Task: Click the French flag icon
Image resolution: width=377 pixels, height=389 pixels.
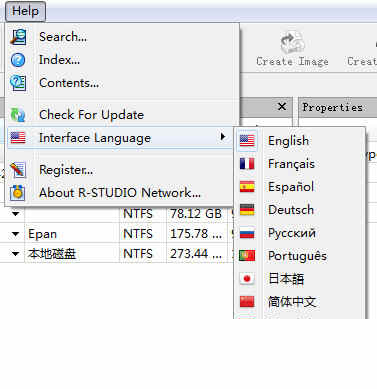Action: pos(247,164)
